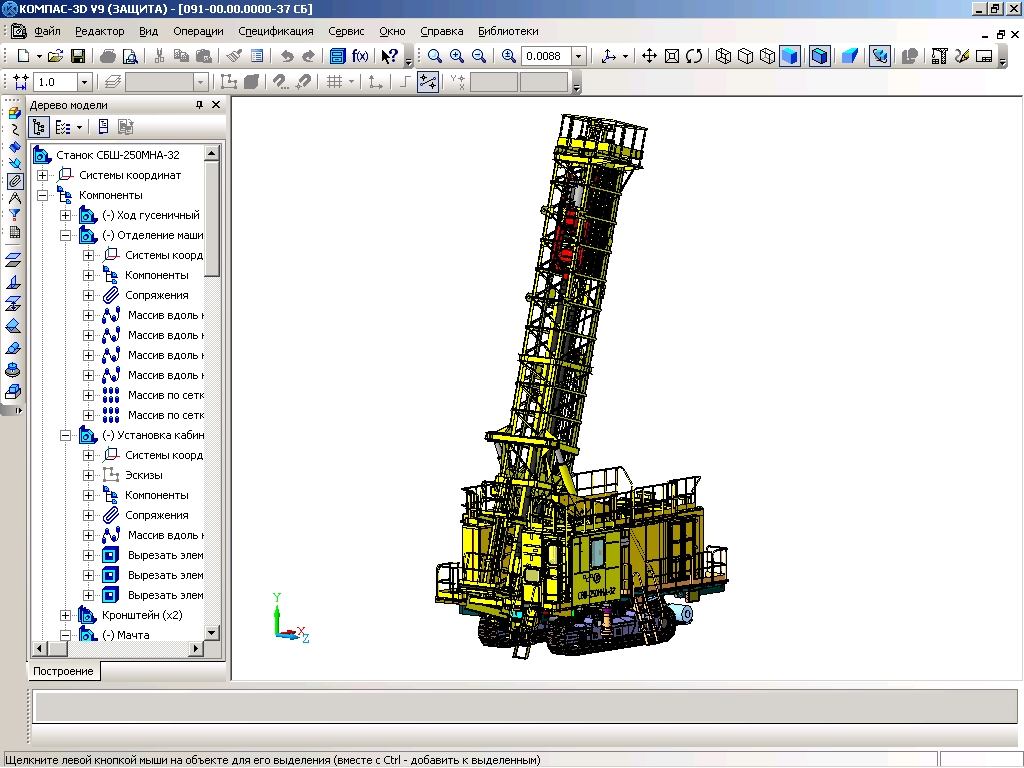The image size is (1024, 768).
Task: Select the filters funnel icon in the sidebar
Action: [x=14, y=215]
